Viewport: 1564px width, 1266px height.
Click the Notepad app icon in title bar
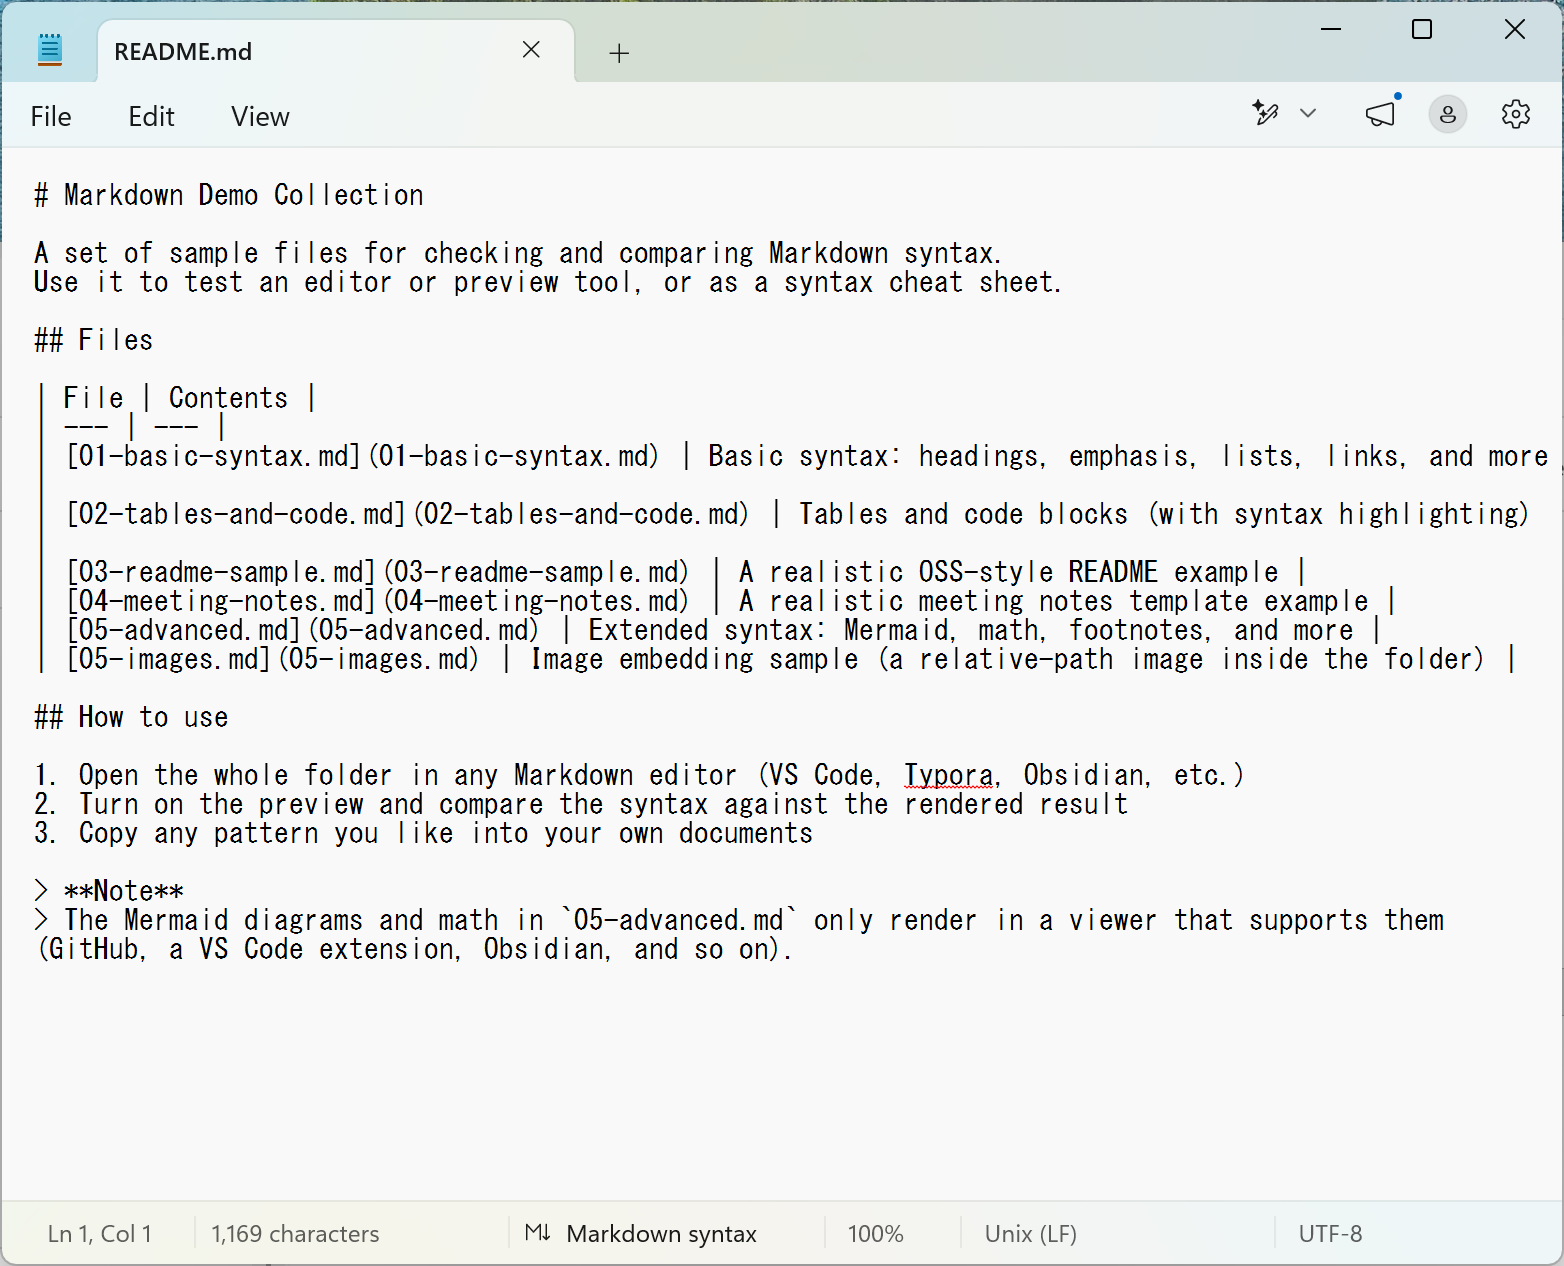[x=50, y=50]
